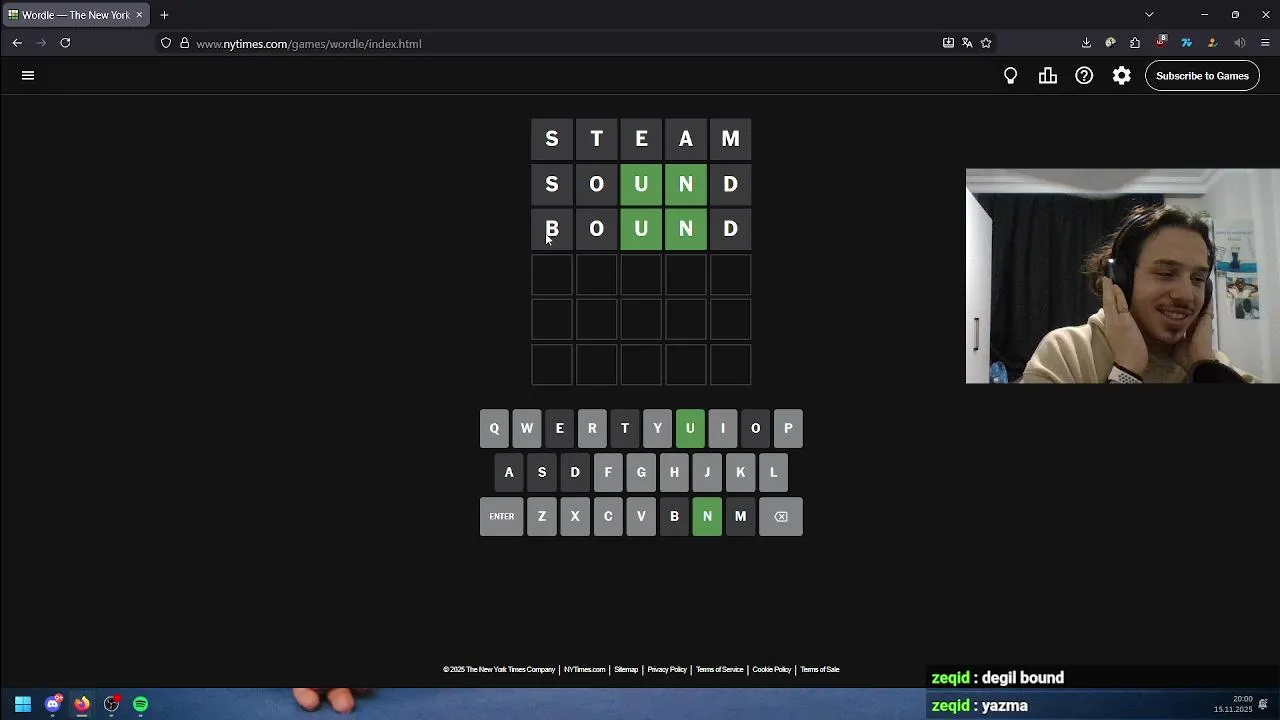The width and height of the screenshot is (1280, 720).
Task: Tap the L key on the Wordle keyboard
Action: pos(773,473)
